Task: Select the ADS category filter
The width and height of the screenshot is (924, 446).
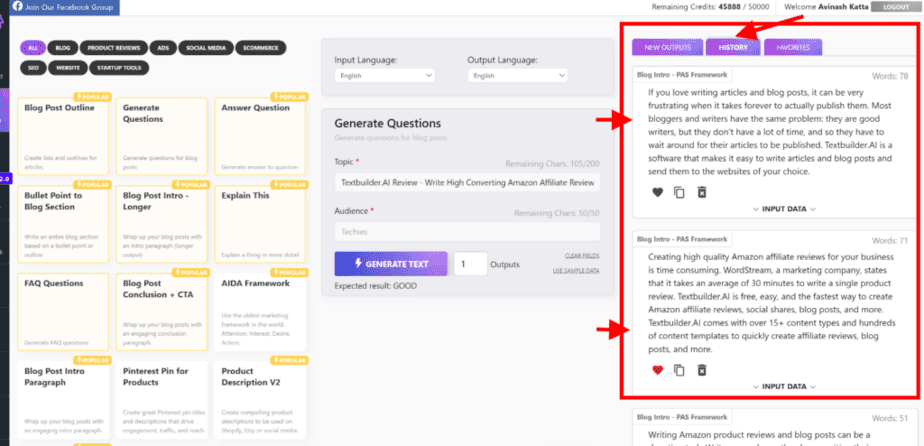Action: tap(163, 48)
